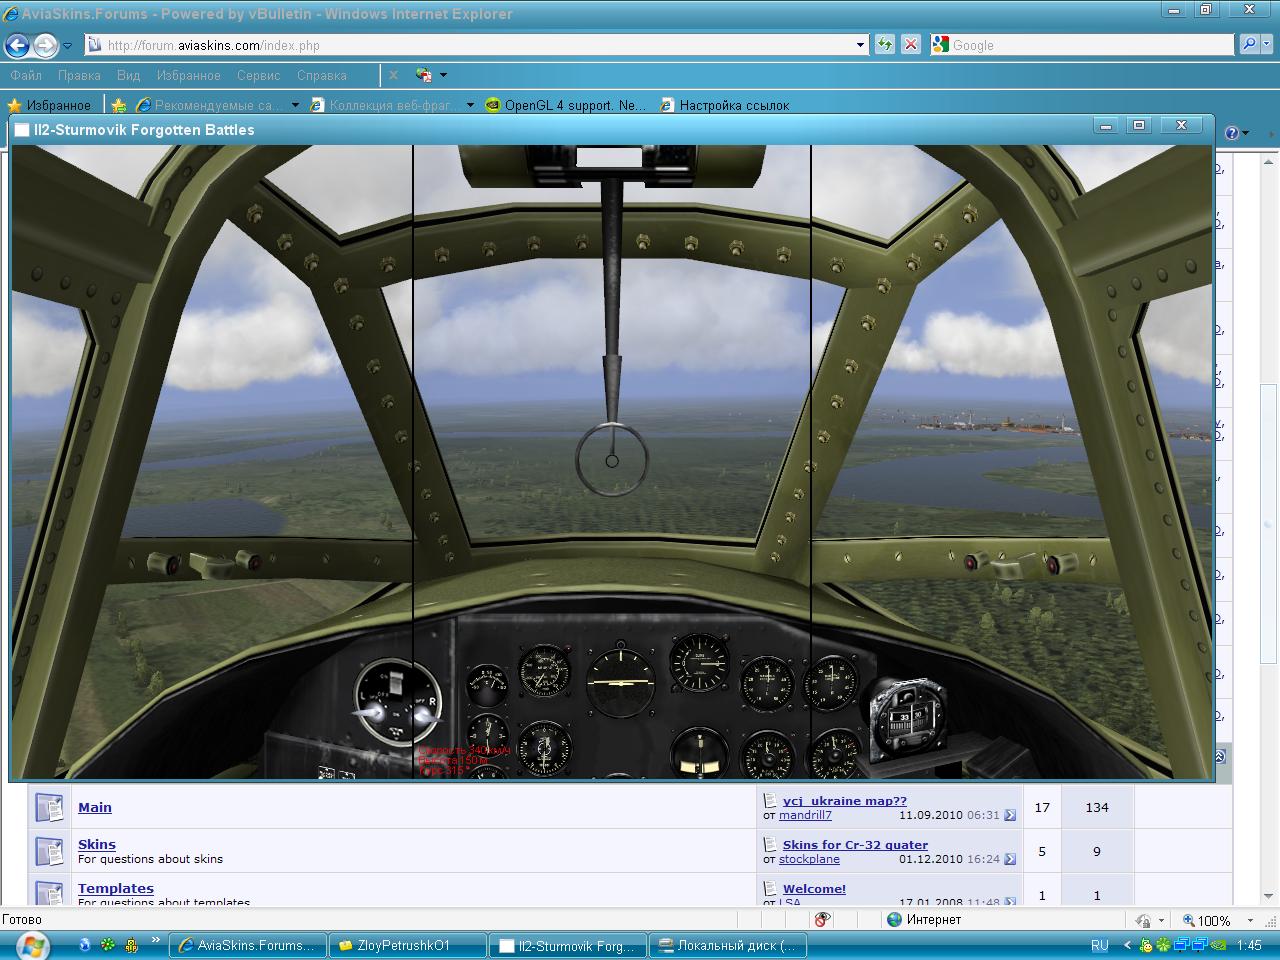
Task: Click the browser Forward arrow button
Action: 45,45
